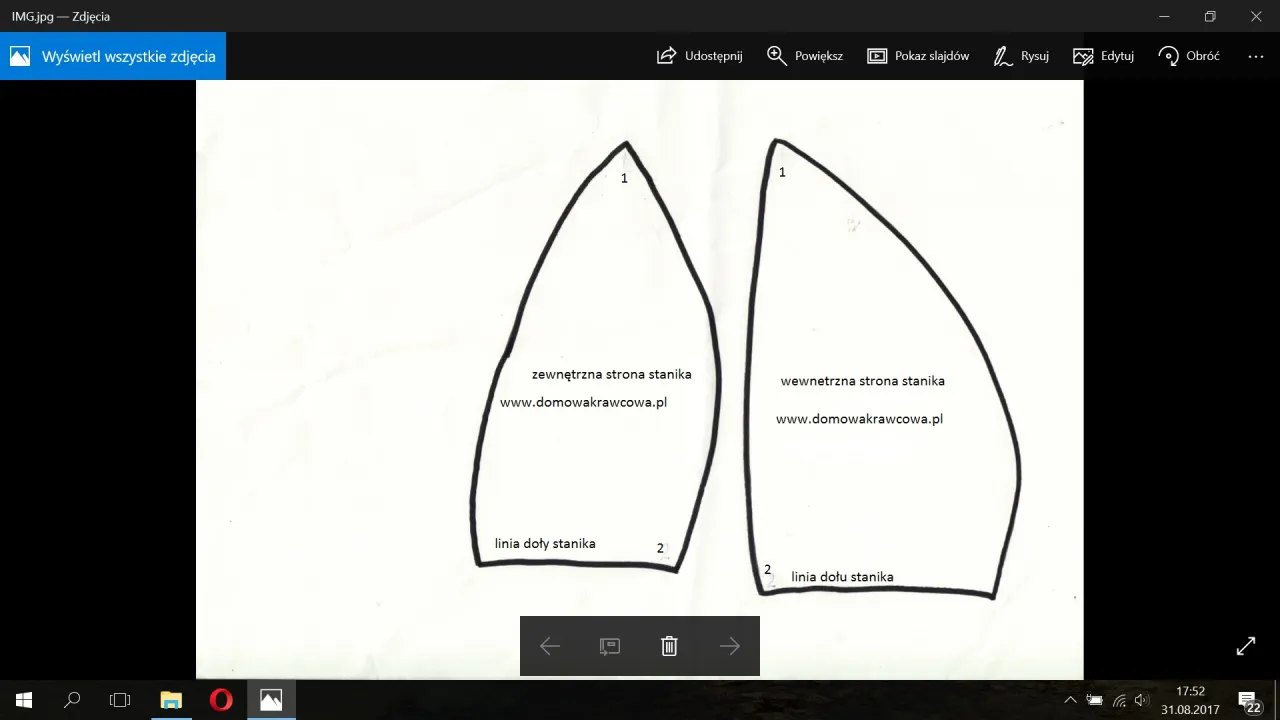Open the clock showing 17:52
Viewport: 1280px width, 720px height.
coord(1190,700)
